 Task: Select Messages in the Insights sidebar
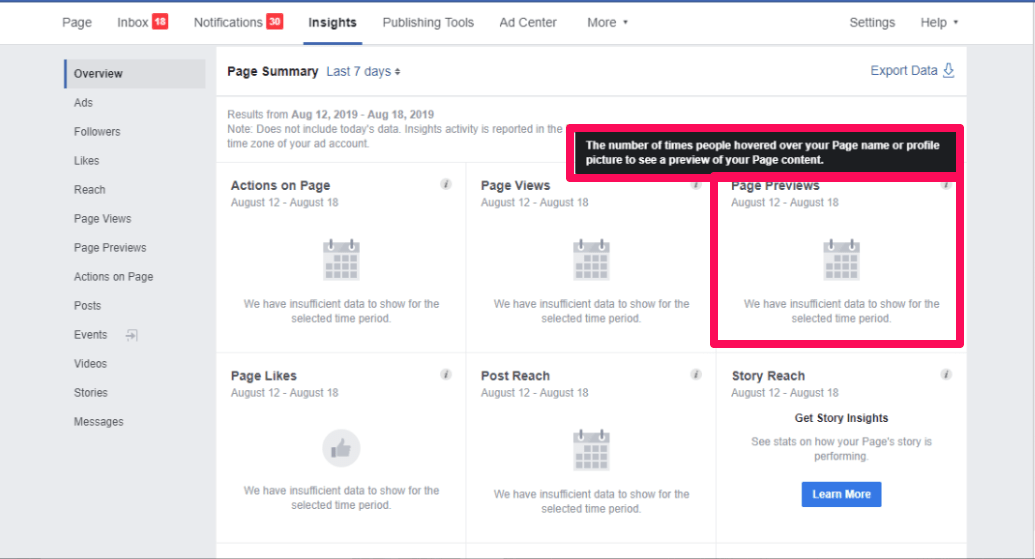pyautogui.click(x=99, y=422)
